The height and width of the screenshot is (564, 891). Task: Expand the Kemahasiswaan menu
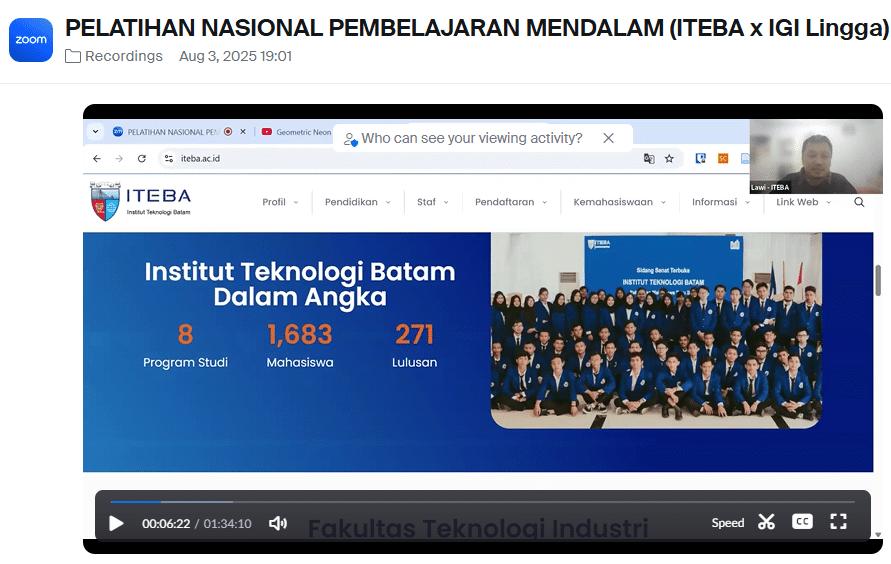[619, 202]
